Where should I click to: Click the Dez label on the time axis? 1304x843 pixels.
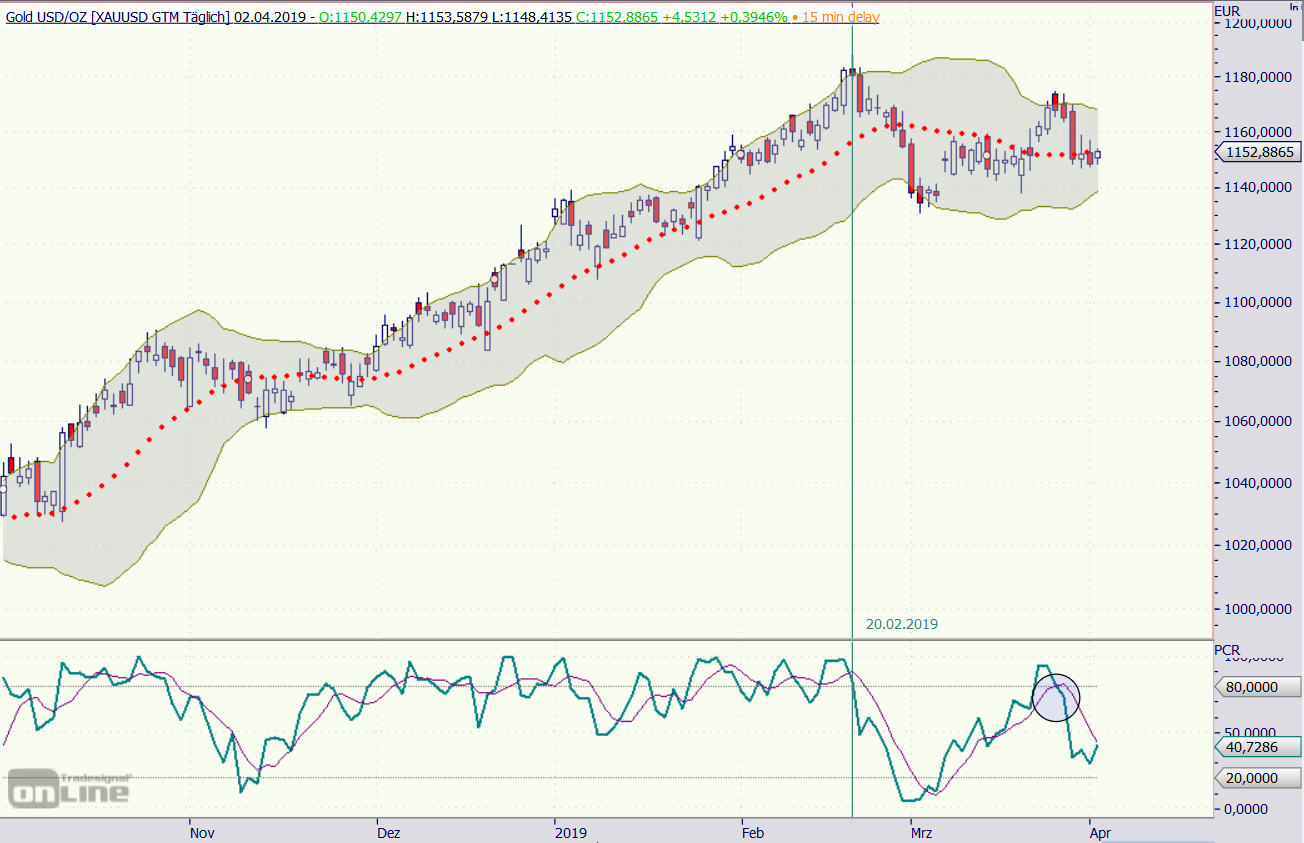point(389,831)
